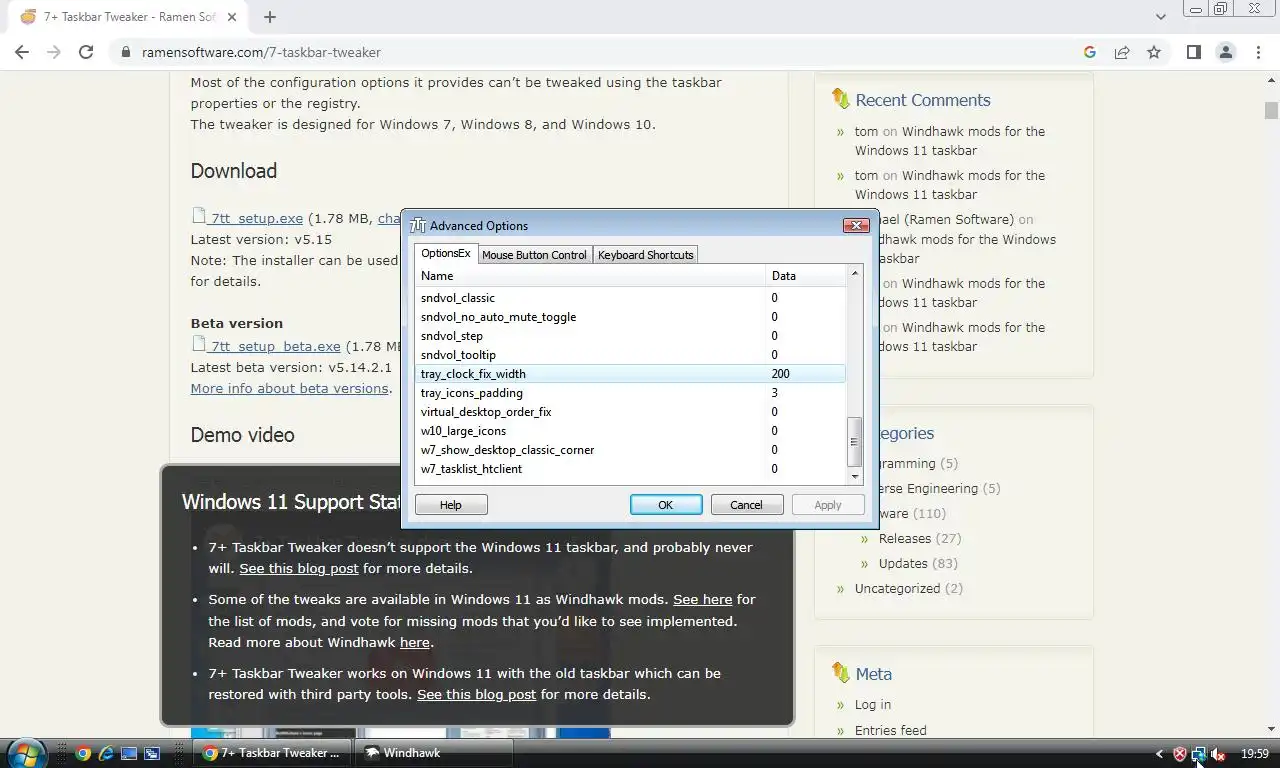This screenshot has width=1280, height=768.
Task: Select the tray_icons_padding option
Action: [x=631, y=393]
